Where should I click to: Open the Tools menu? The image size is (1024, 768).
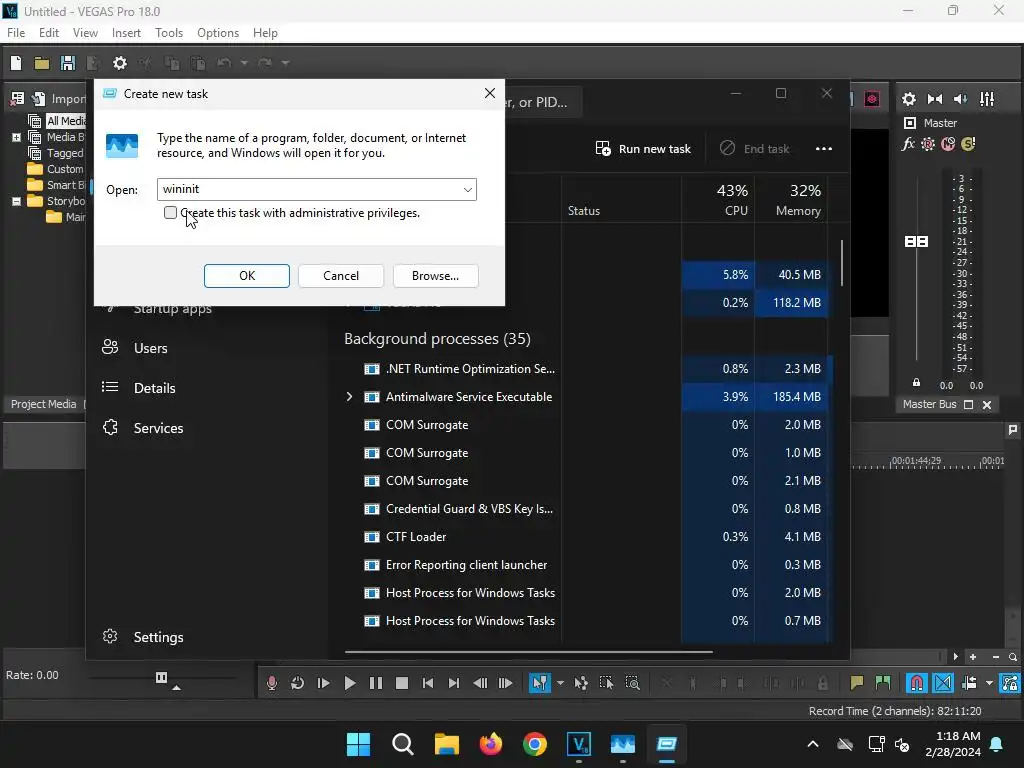[168, 33]
